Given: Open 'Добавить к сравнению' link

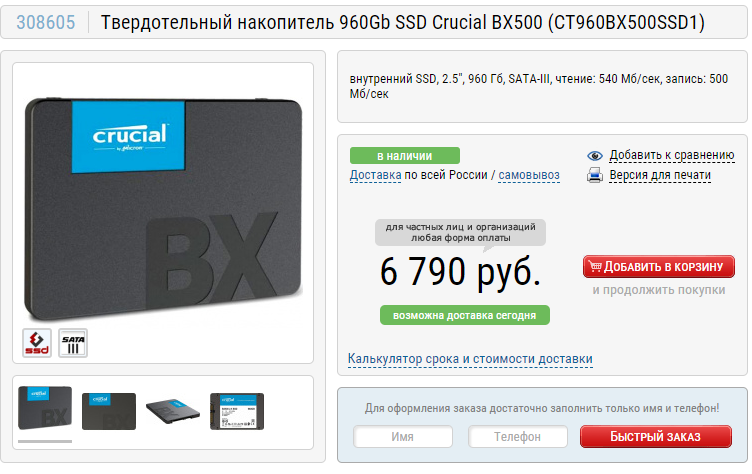Looking at the screenshot, I should (x=671, y=155).
